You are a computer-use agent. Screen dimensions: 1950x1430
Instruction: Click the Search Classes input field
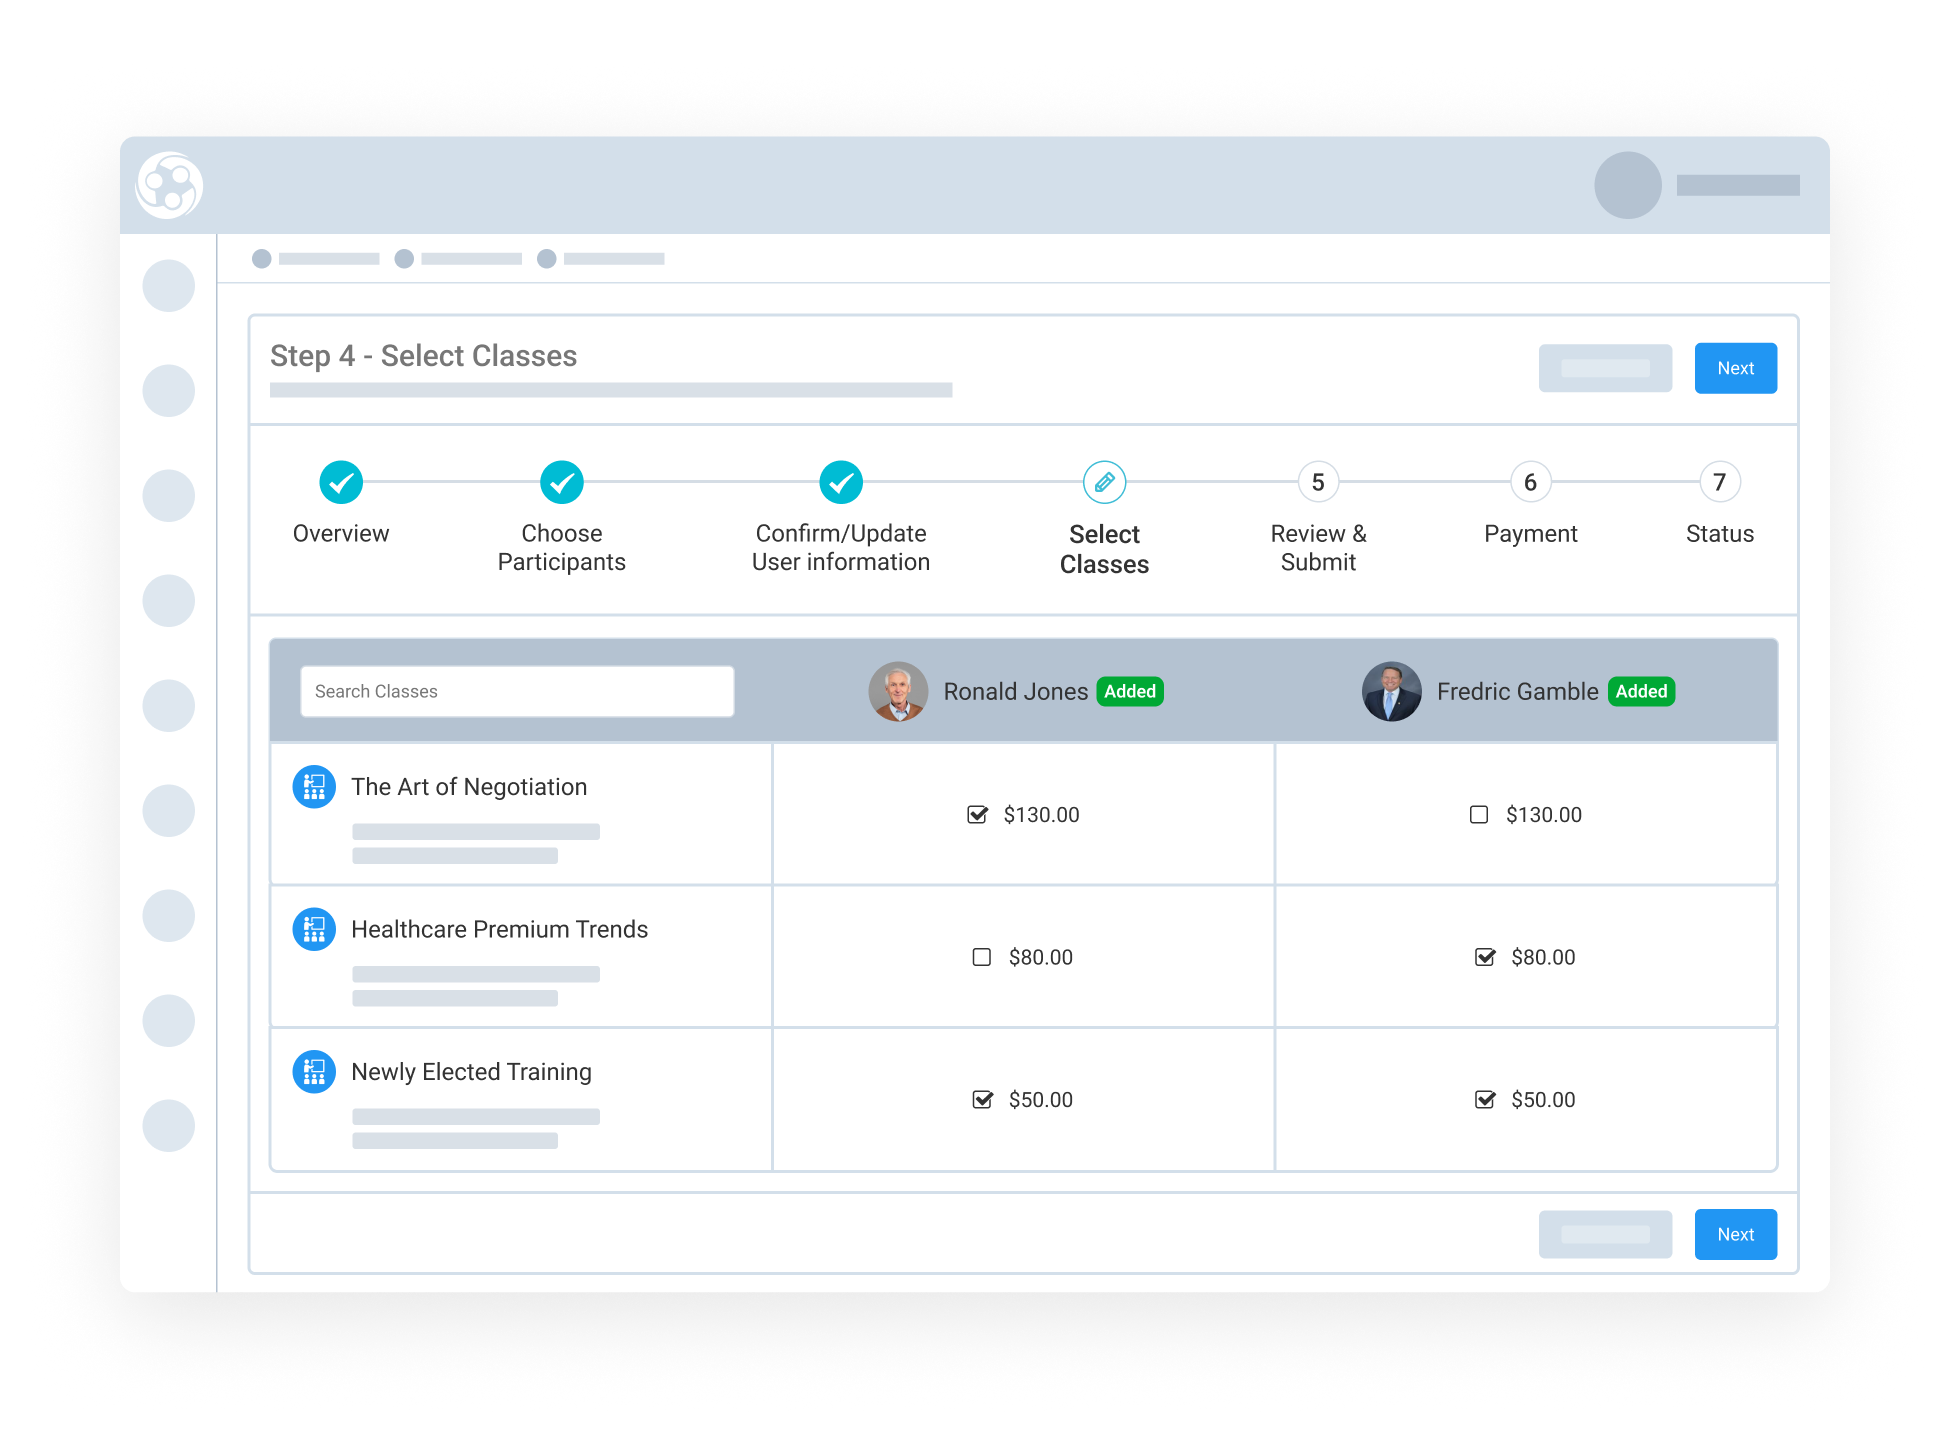coord(517,691)
